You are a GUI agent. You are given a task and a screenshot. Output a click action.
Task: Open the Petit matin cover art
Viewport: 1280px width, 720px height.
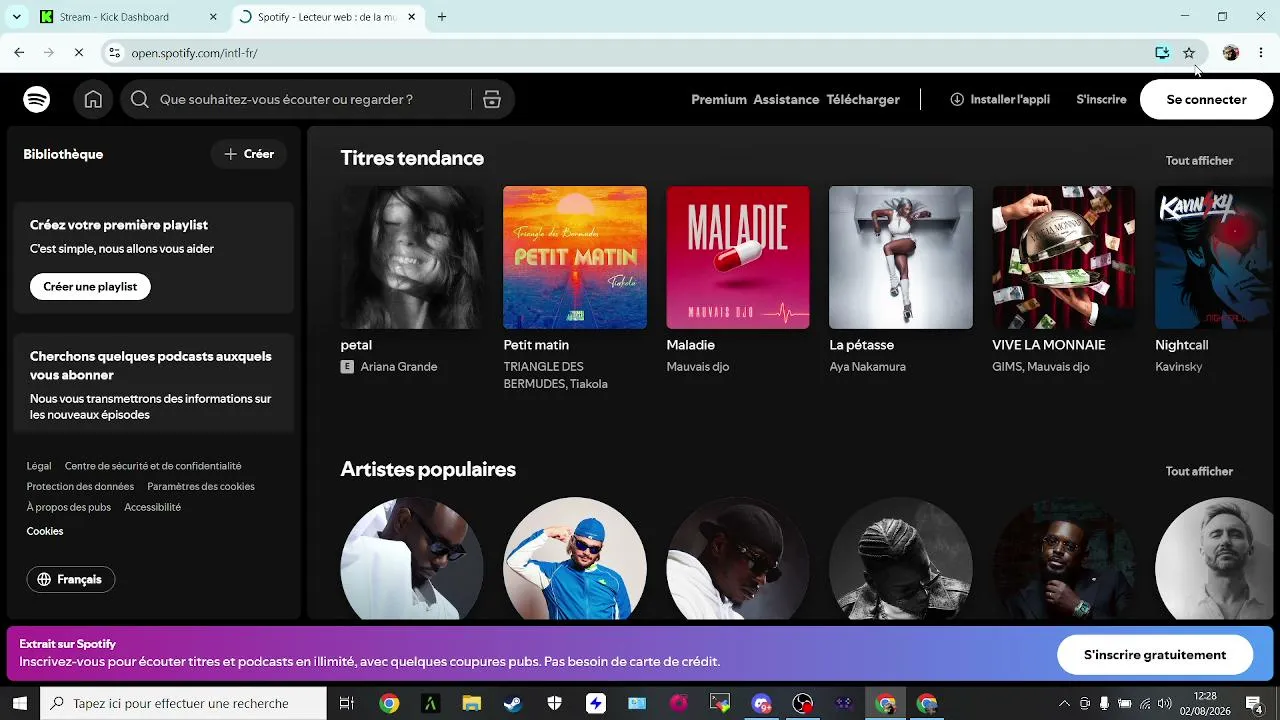(575, 257)
